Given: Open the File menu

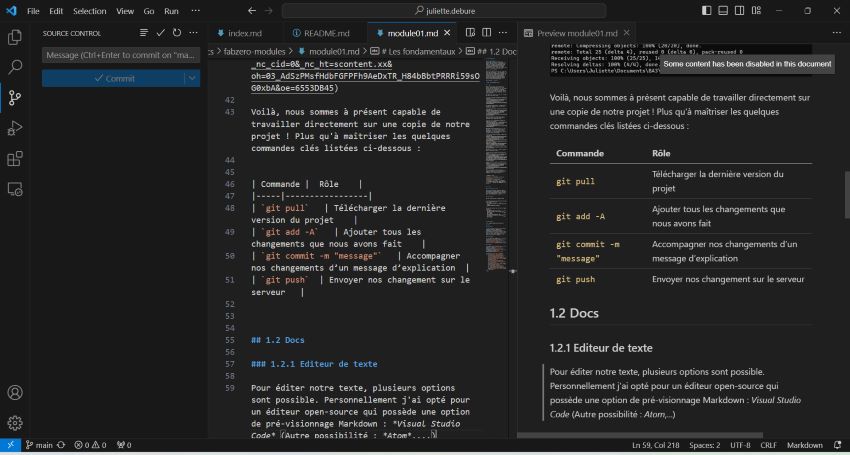Looking at the screenshot, I should 33,11.
